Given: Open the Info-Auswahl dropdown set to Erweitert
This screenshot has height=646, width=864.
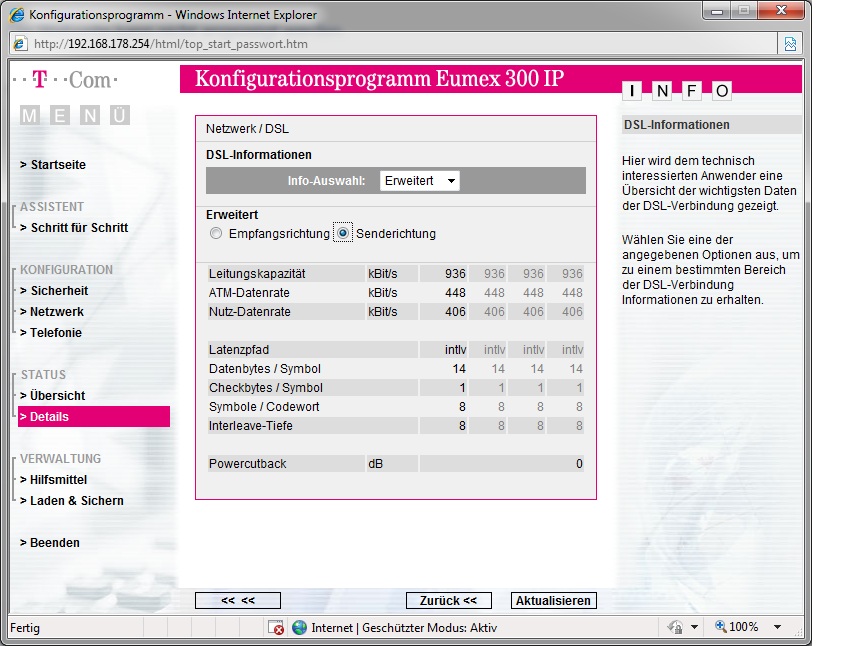Looking at the screenshot, I should coord(420,181).
